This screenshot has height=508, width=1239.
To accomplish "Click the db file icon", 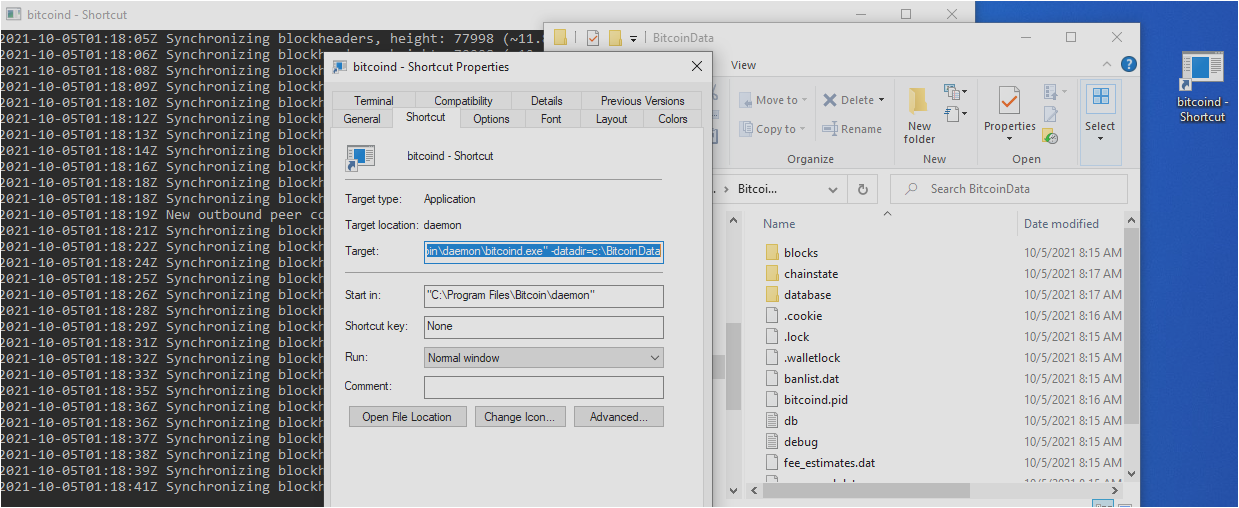I will tap(771, 421).
